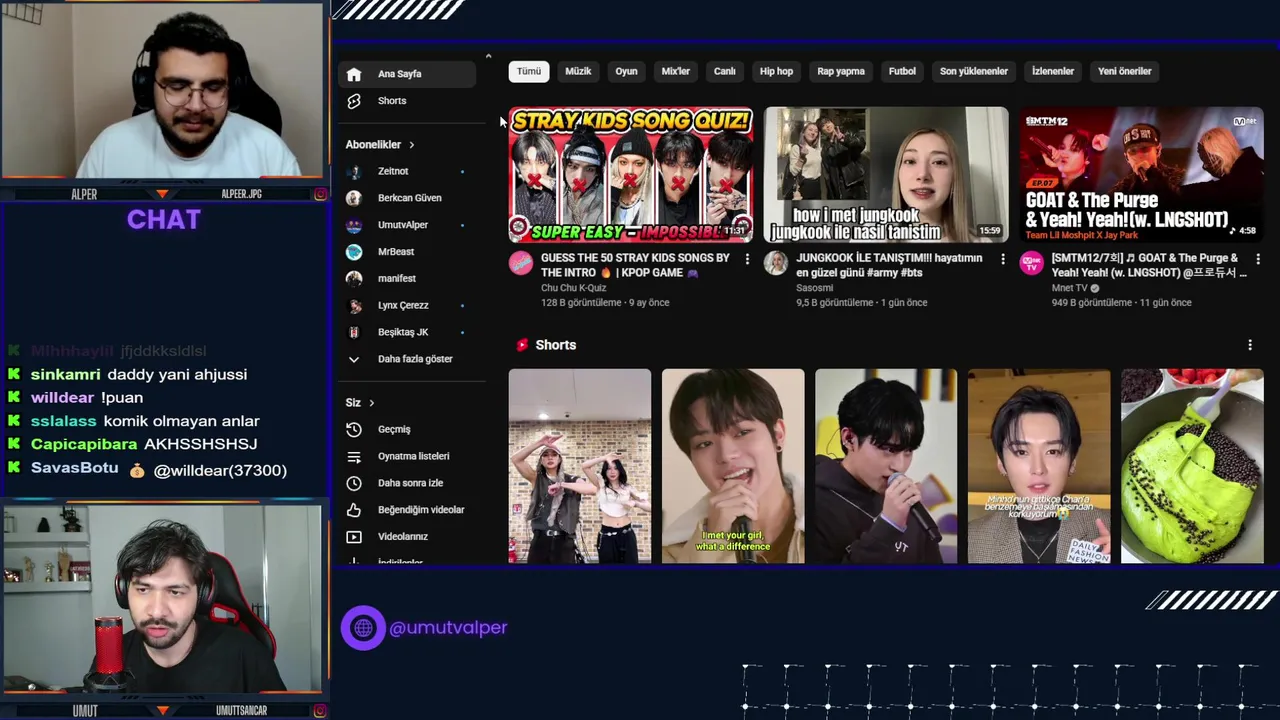Open manifest channel avatar
This screenshot has width=1280, height=720.
(353, 278)
